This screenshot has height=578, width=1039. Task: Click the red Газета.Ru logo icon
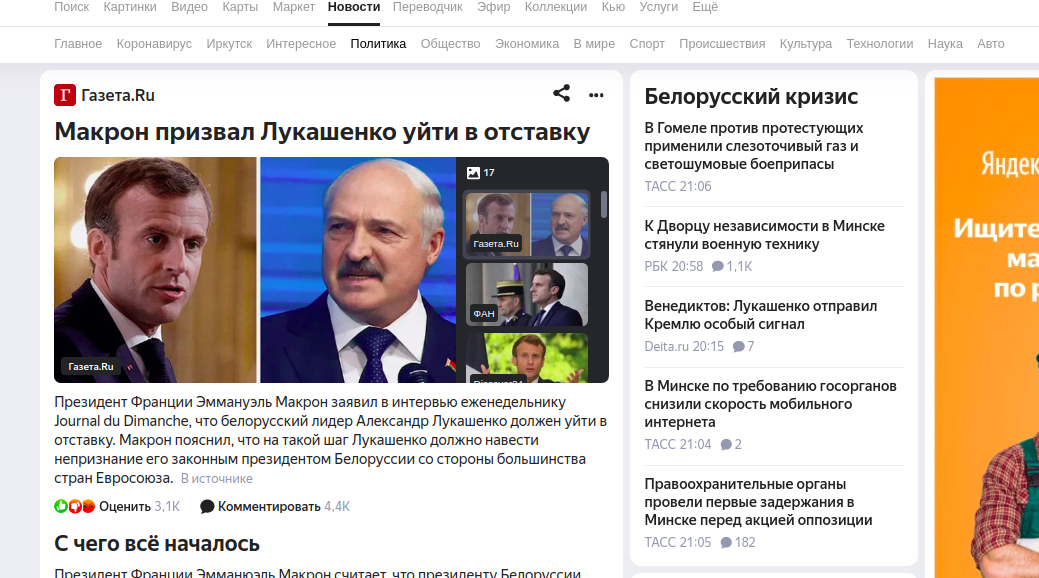pyautogui.click(x=65, y=95)
